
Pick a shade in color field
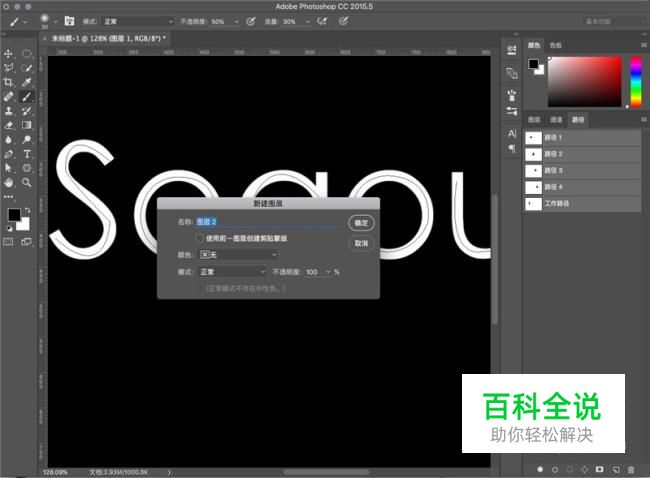coord(585,82)
